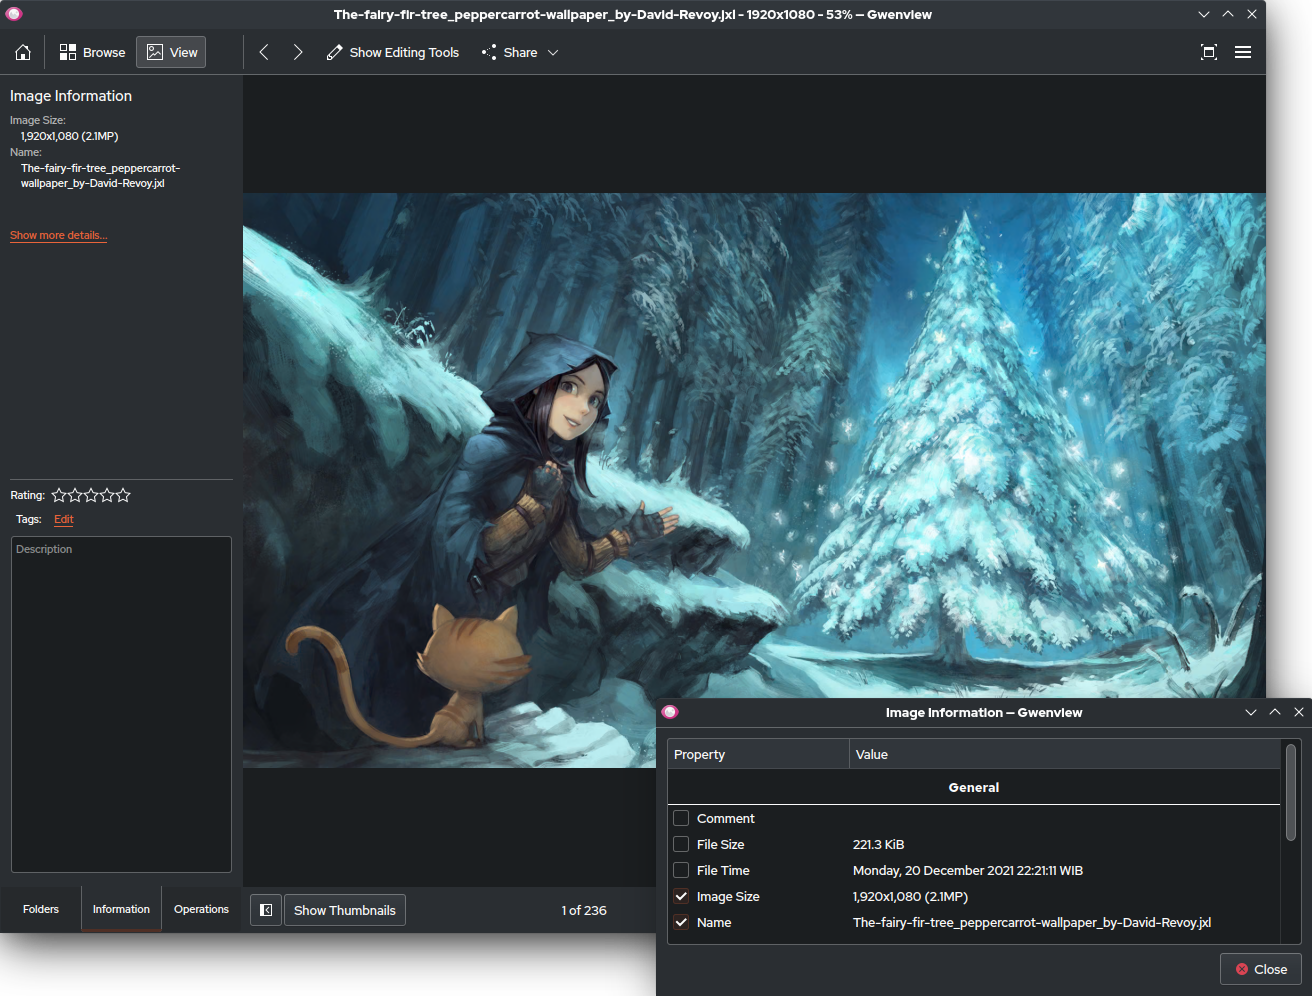Enter fullscreen mode
Viewport: 1312px width, 996px height.
[1209, 52]
